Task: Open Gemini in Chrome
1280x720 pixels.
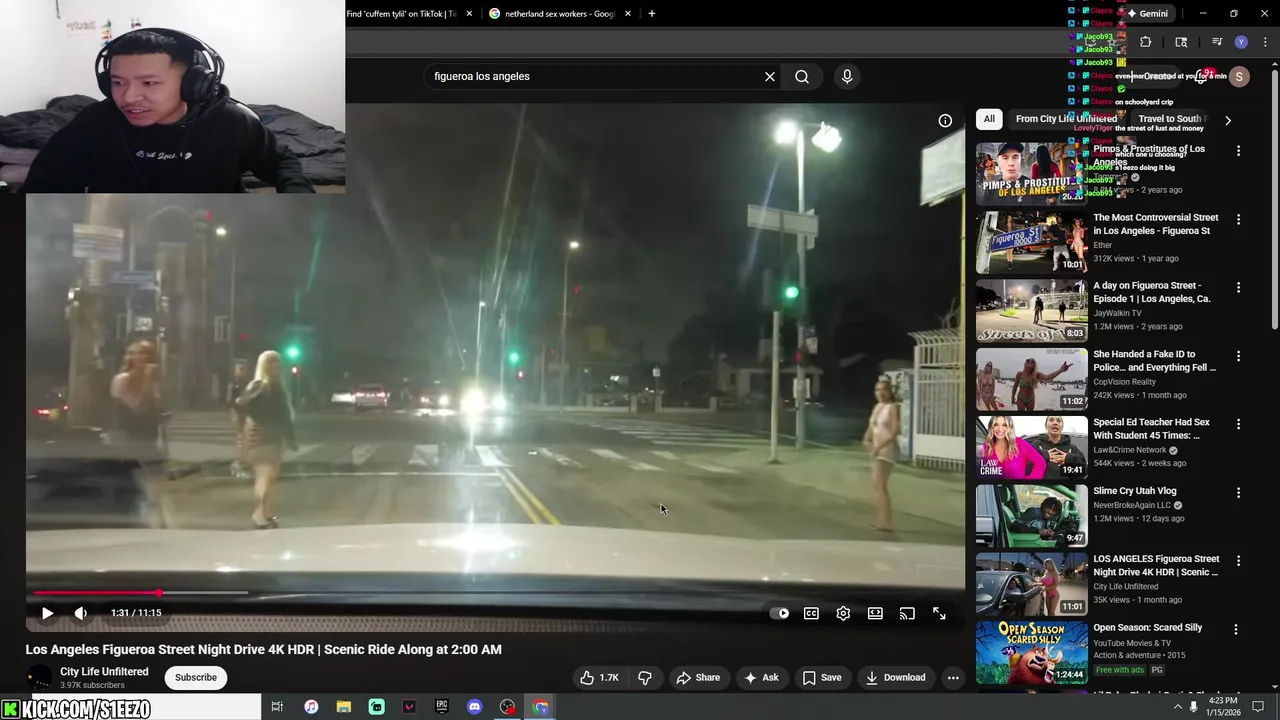Action: [1146, 14]
